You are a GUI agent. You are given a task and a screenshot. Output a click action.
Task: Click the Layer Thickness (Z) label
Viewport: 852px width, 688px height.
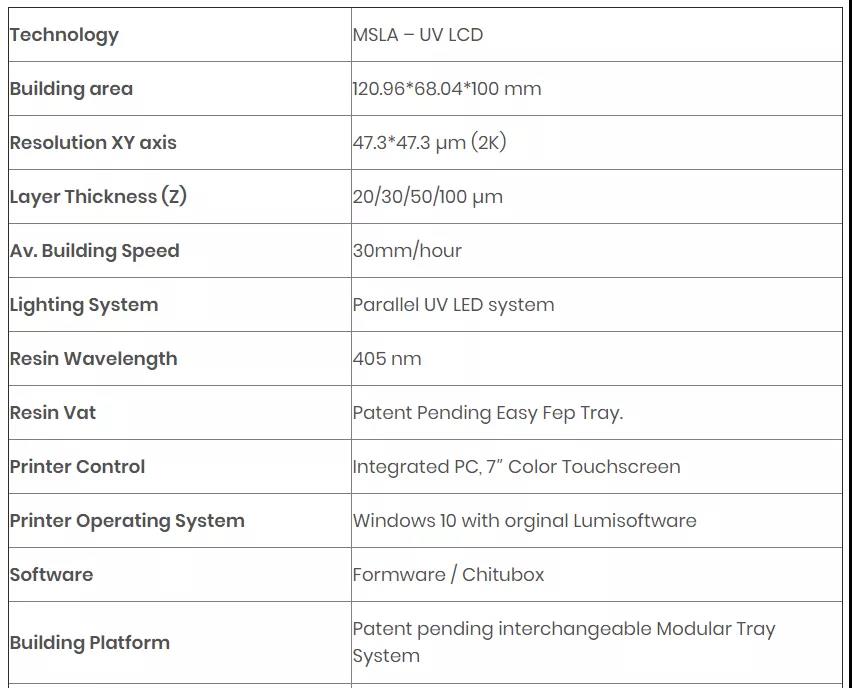pyautogui.click(x=98, y=197)
